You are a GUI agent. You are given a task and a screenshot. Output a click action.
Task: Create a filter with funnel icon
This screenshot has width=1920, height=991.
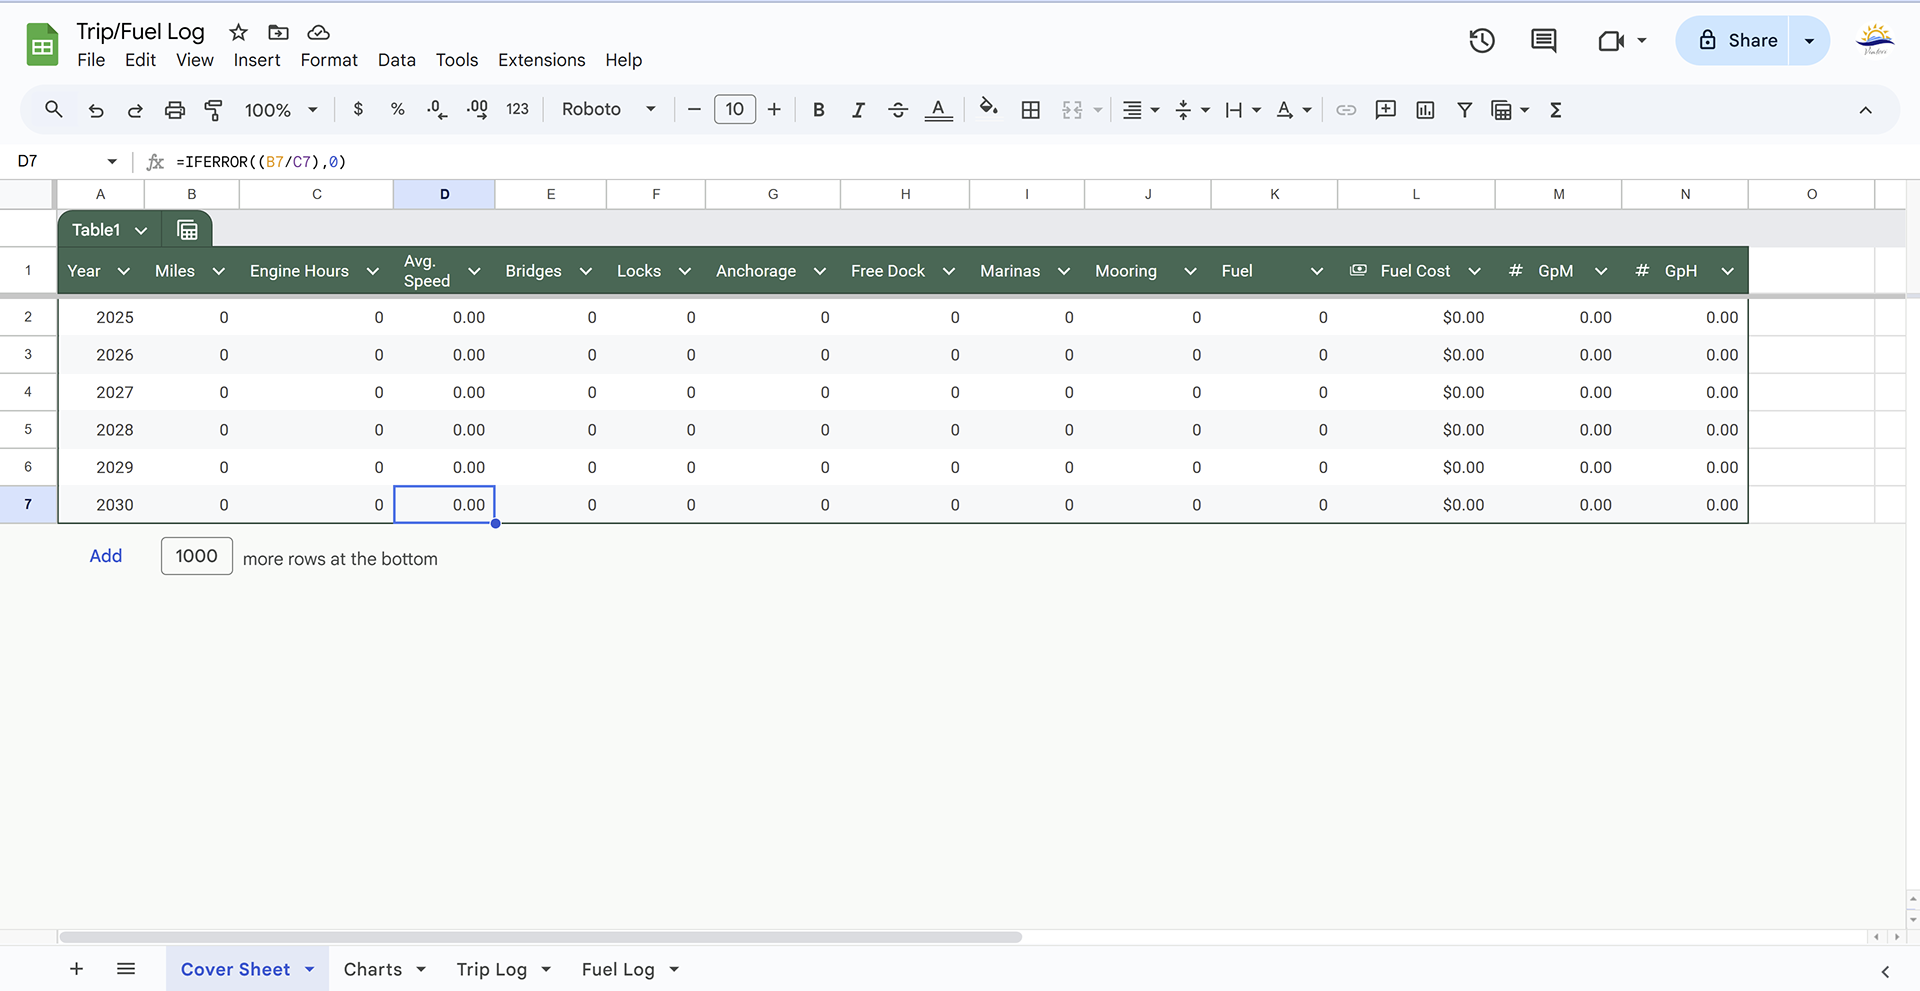coord(1464,110)
